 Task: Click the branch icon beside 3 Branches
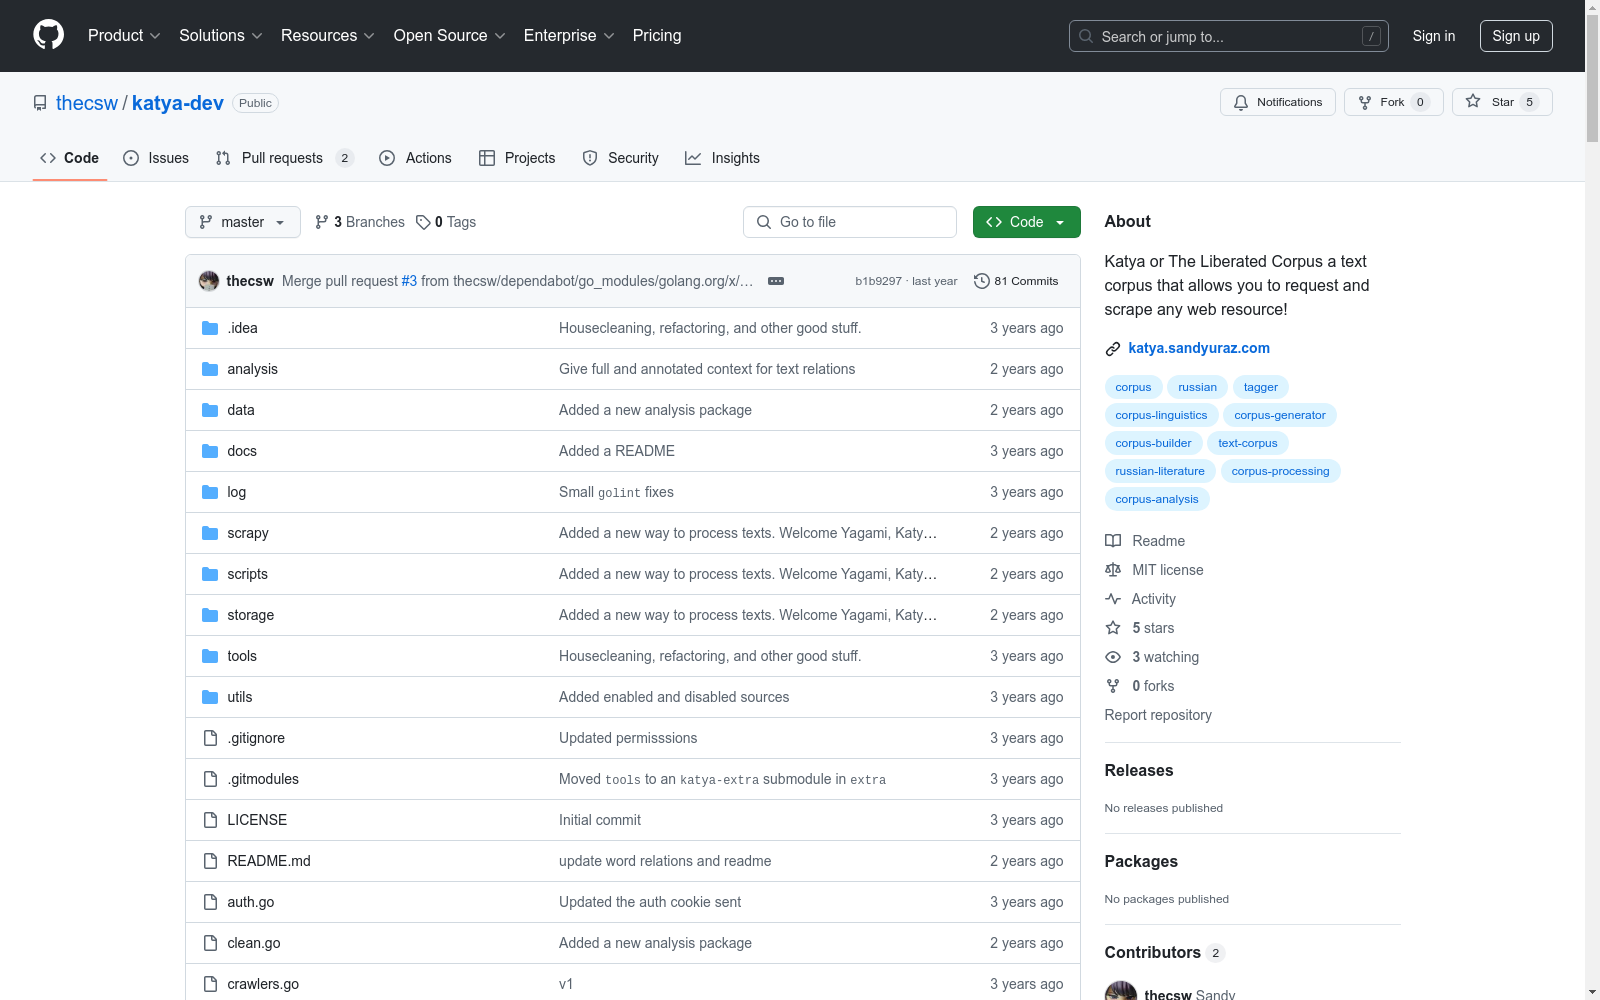[322, 222]
